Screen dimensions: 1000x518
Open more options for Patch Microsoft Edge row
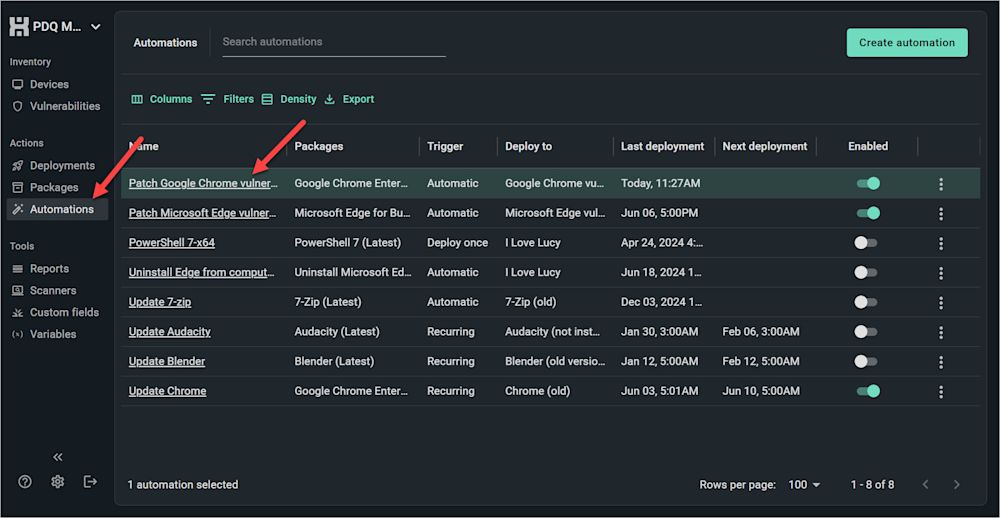tap(941, 214)
